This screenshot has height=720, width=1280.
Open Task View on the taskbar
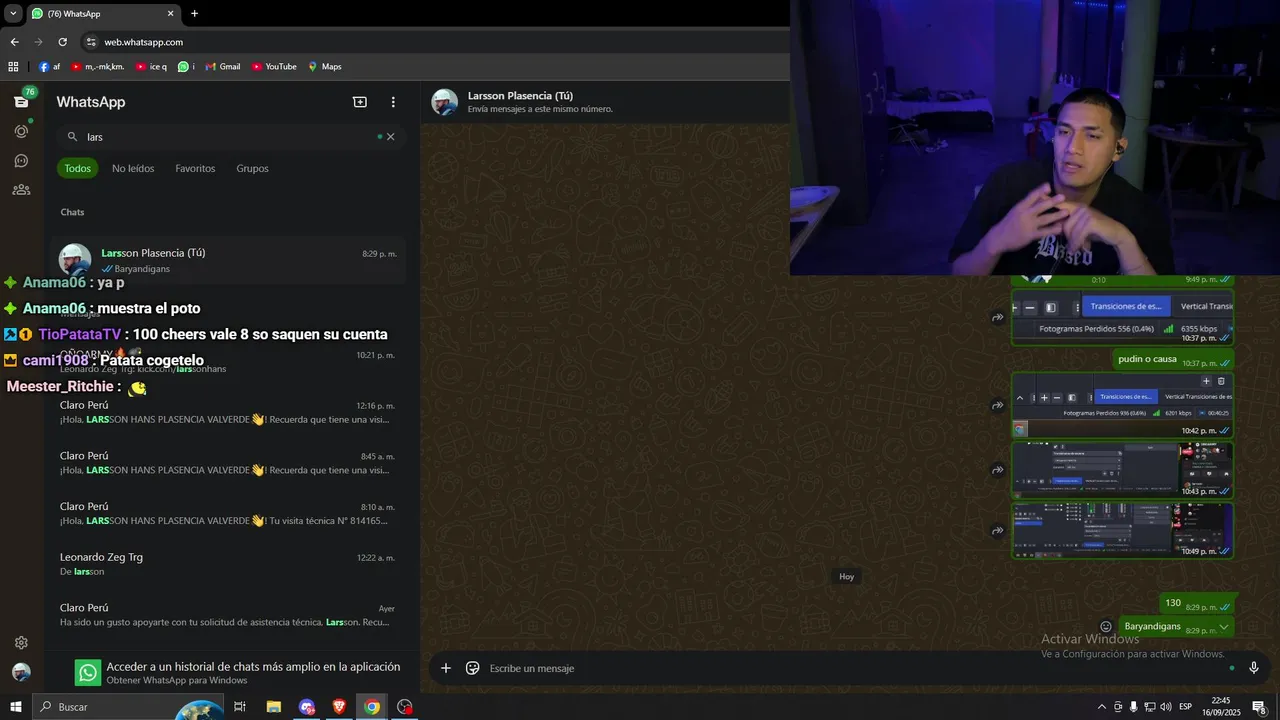tap(240, 707)
